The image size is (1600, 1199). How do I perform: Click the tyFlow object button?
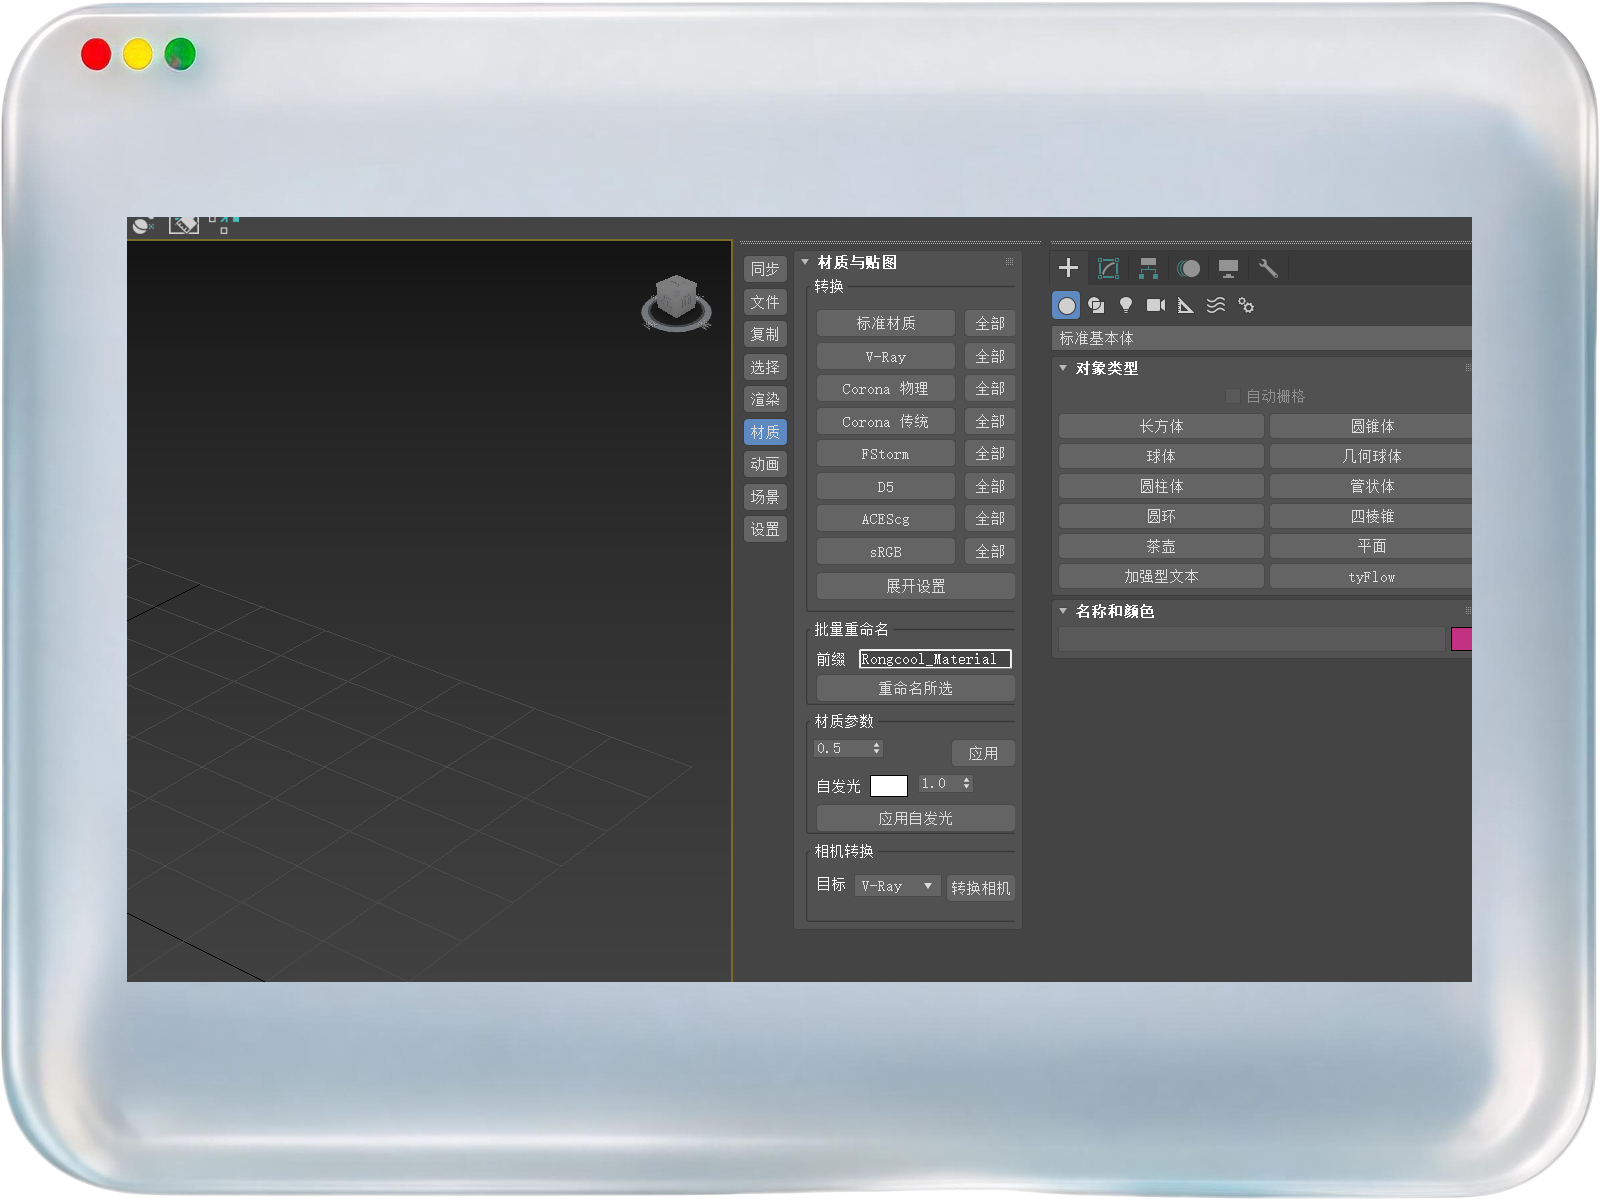[1371, 576]
